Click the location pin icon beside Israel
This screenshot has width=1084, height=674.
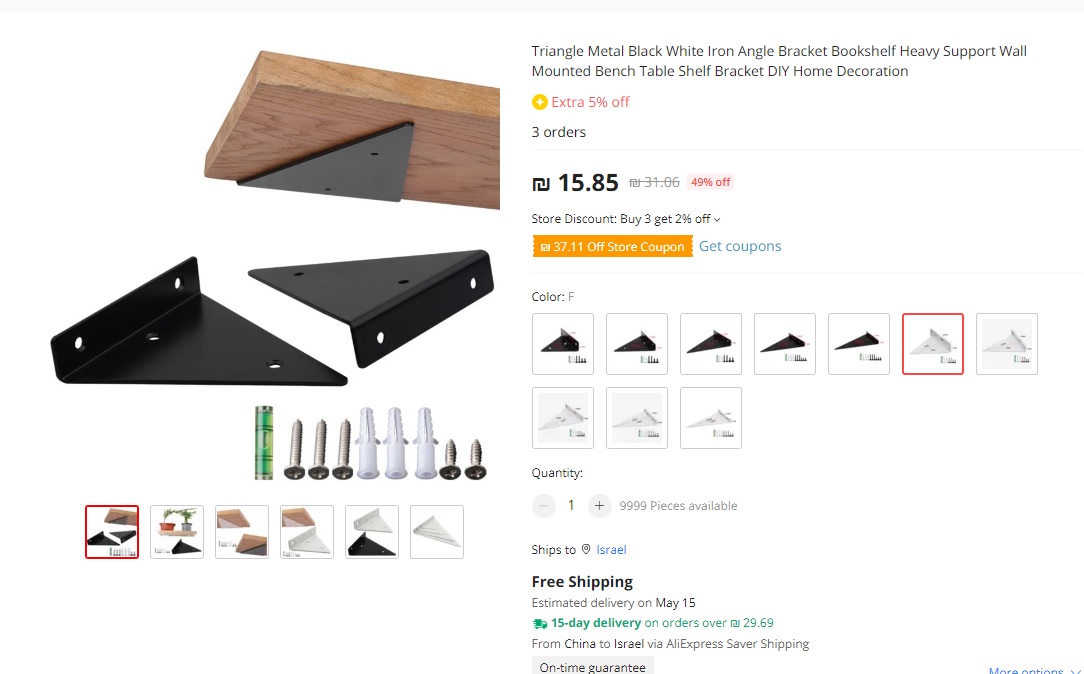click(586, 549)
